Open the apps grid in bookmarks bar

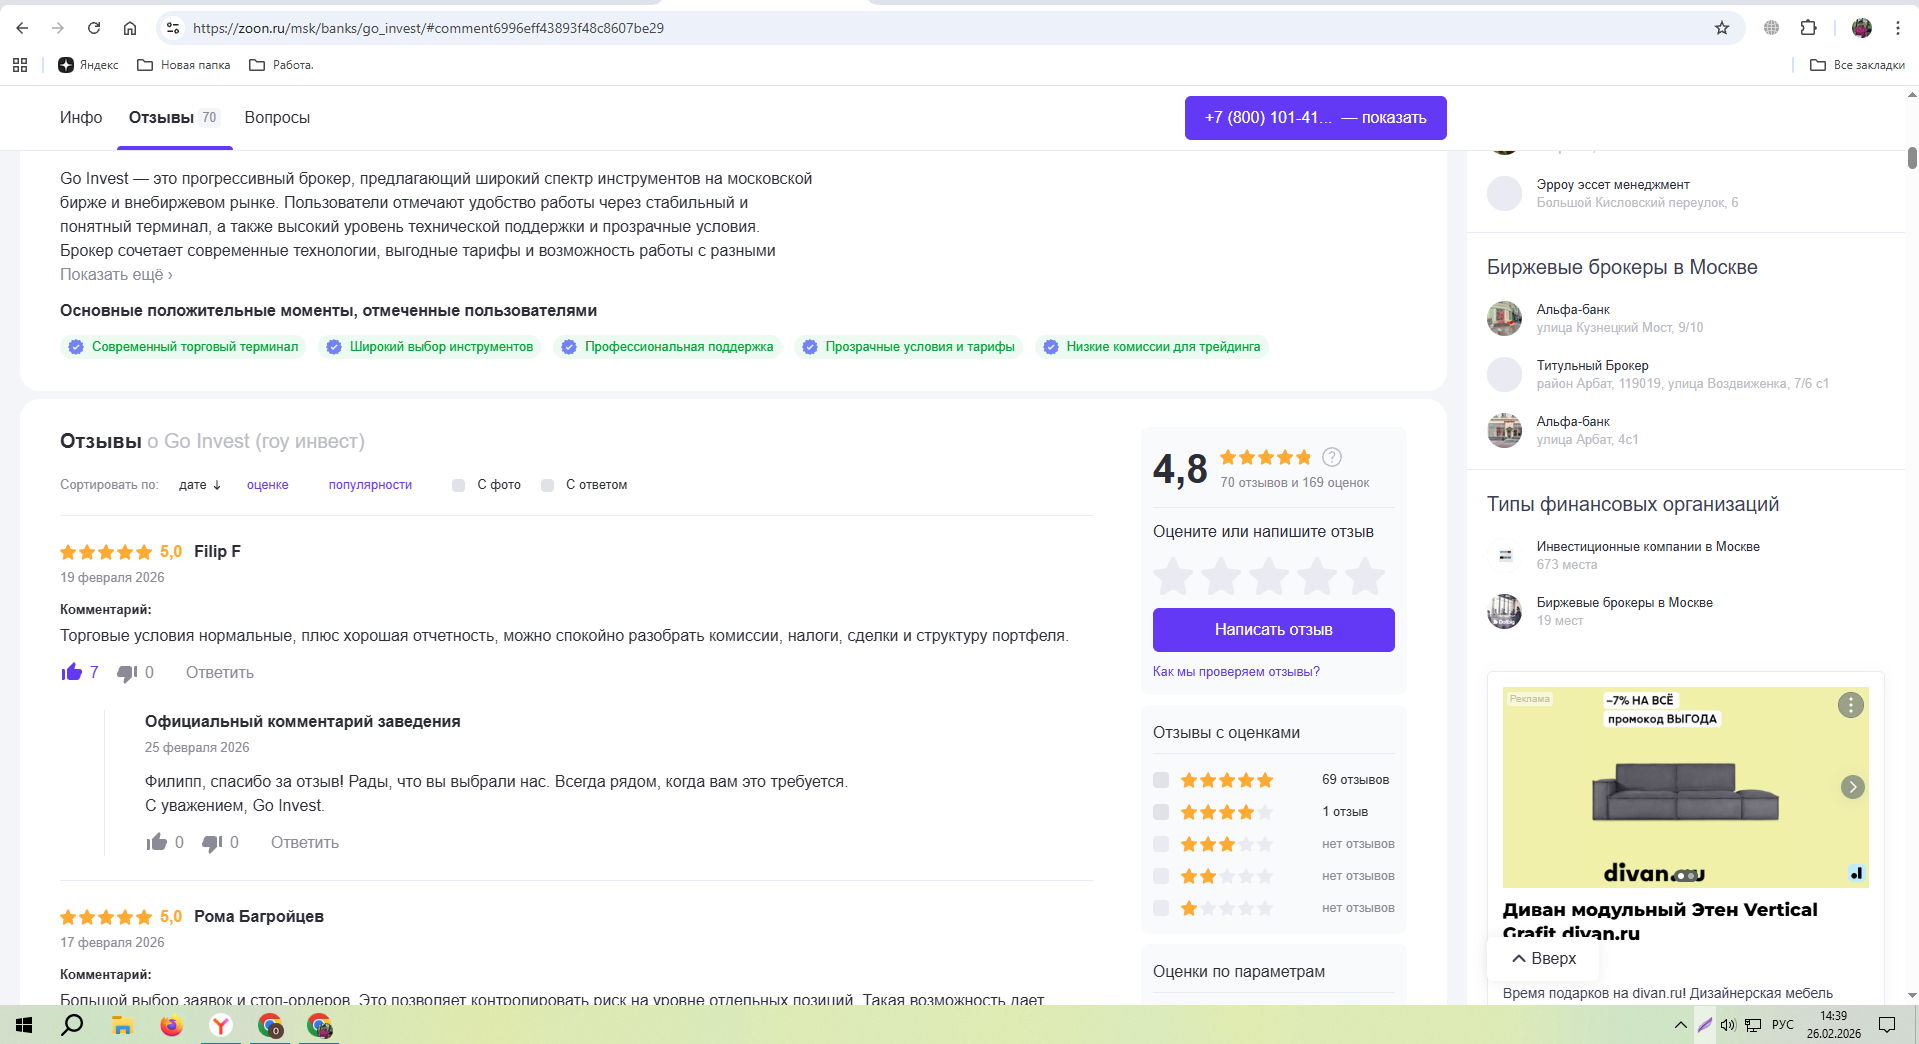[x=20, y=65]
